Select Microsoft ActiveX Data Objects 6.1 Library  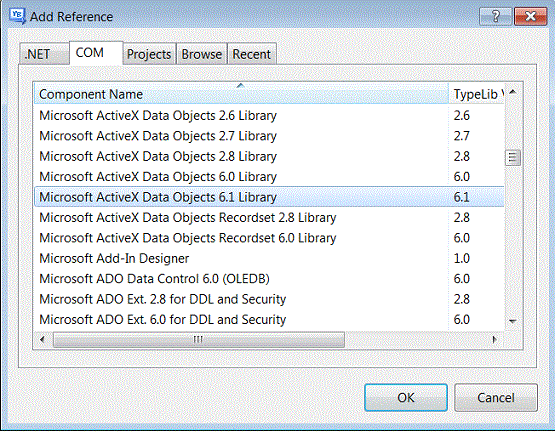(269, 197)
